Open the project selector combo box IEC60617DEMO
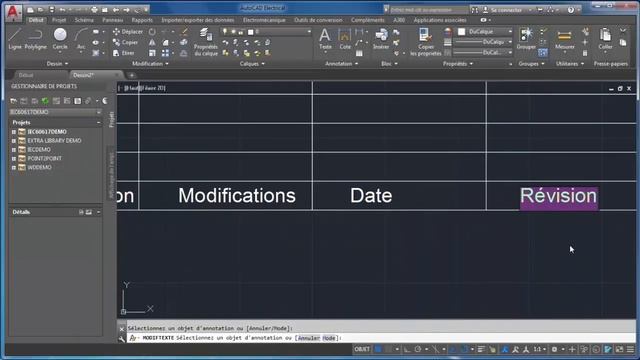Viewport: 640px width, 360px height. pos(56,112)
